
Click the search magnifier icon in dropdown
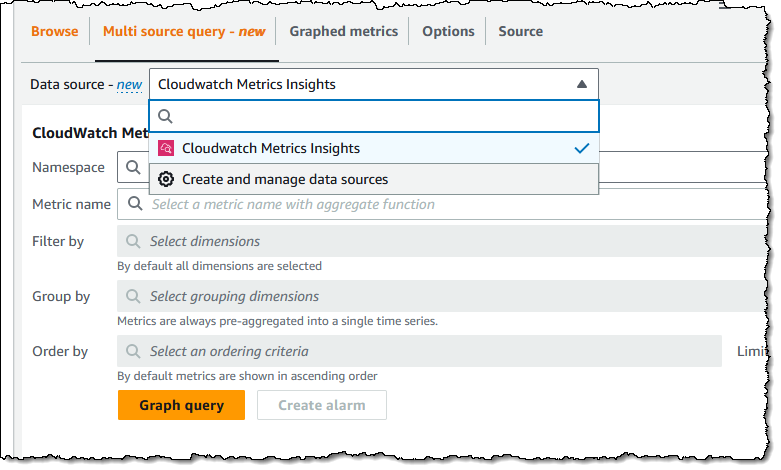click(x=166, y=116)
